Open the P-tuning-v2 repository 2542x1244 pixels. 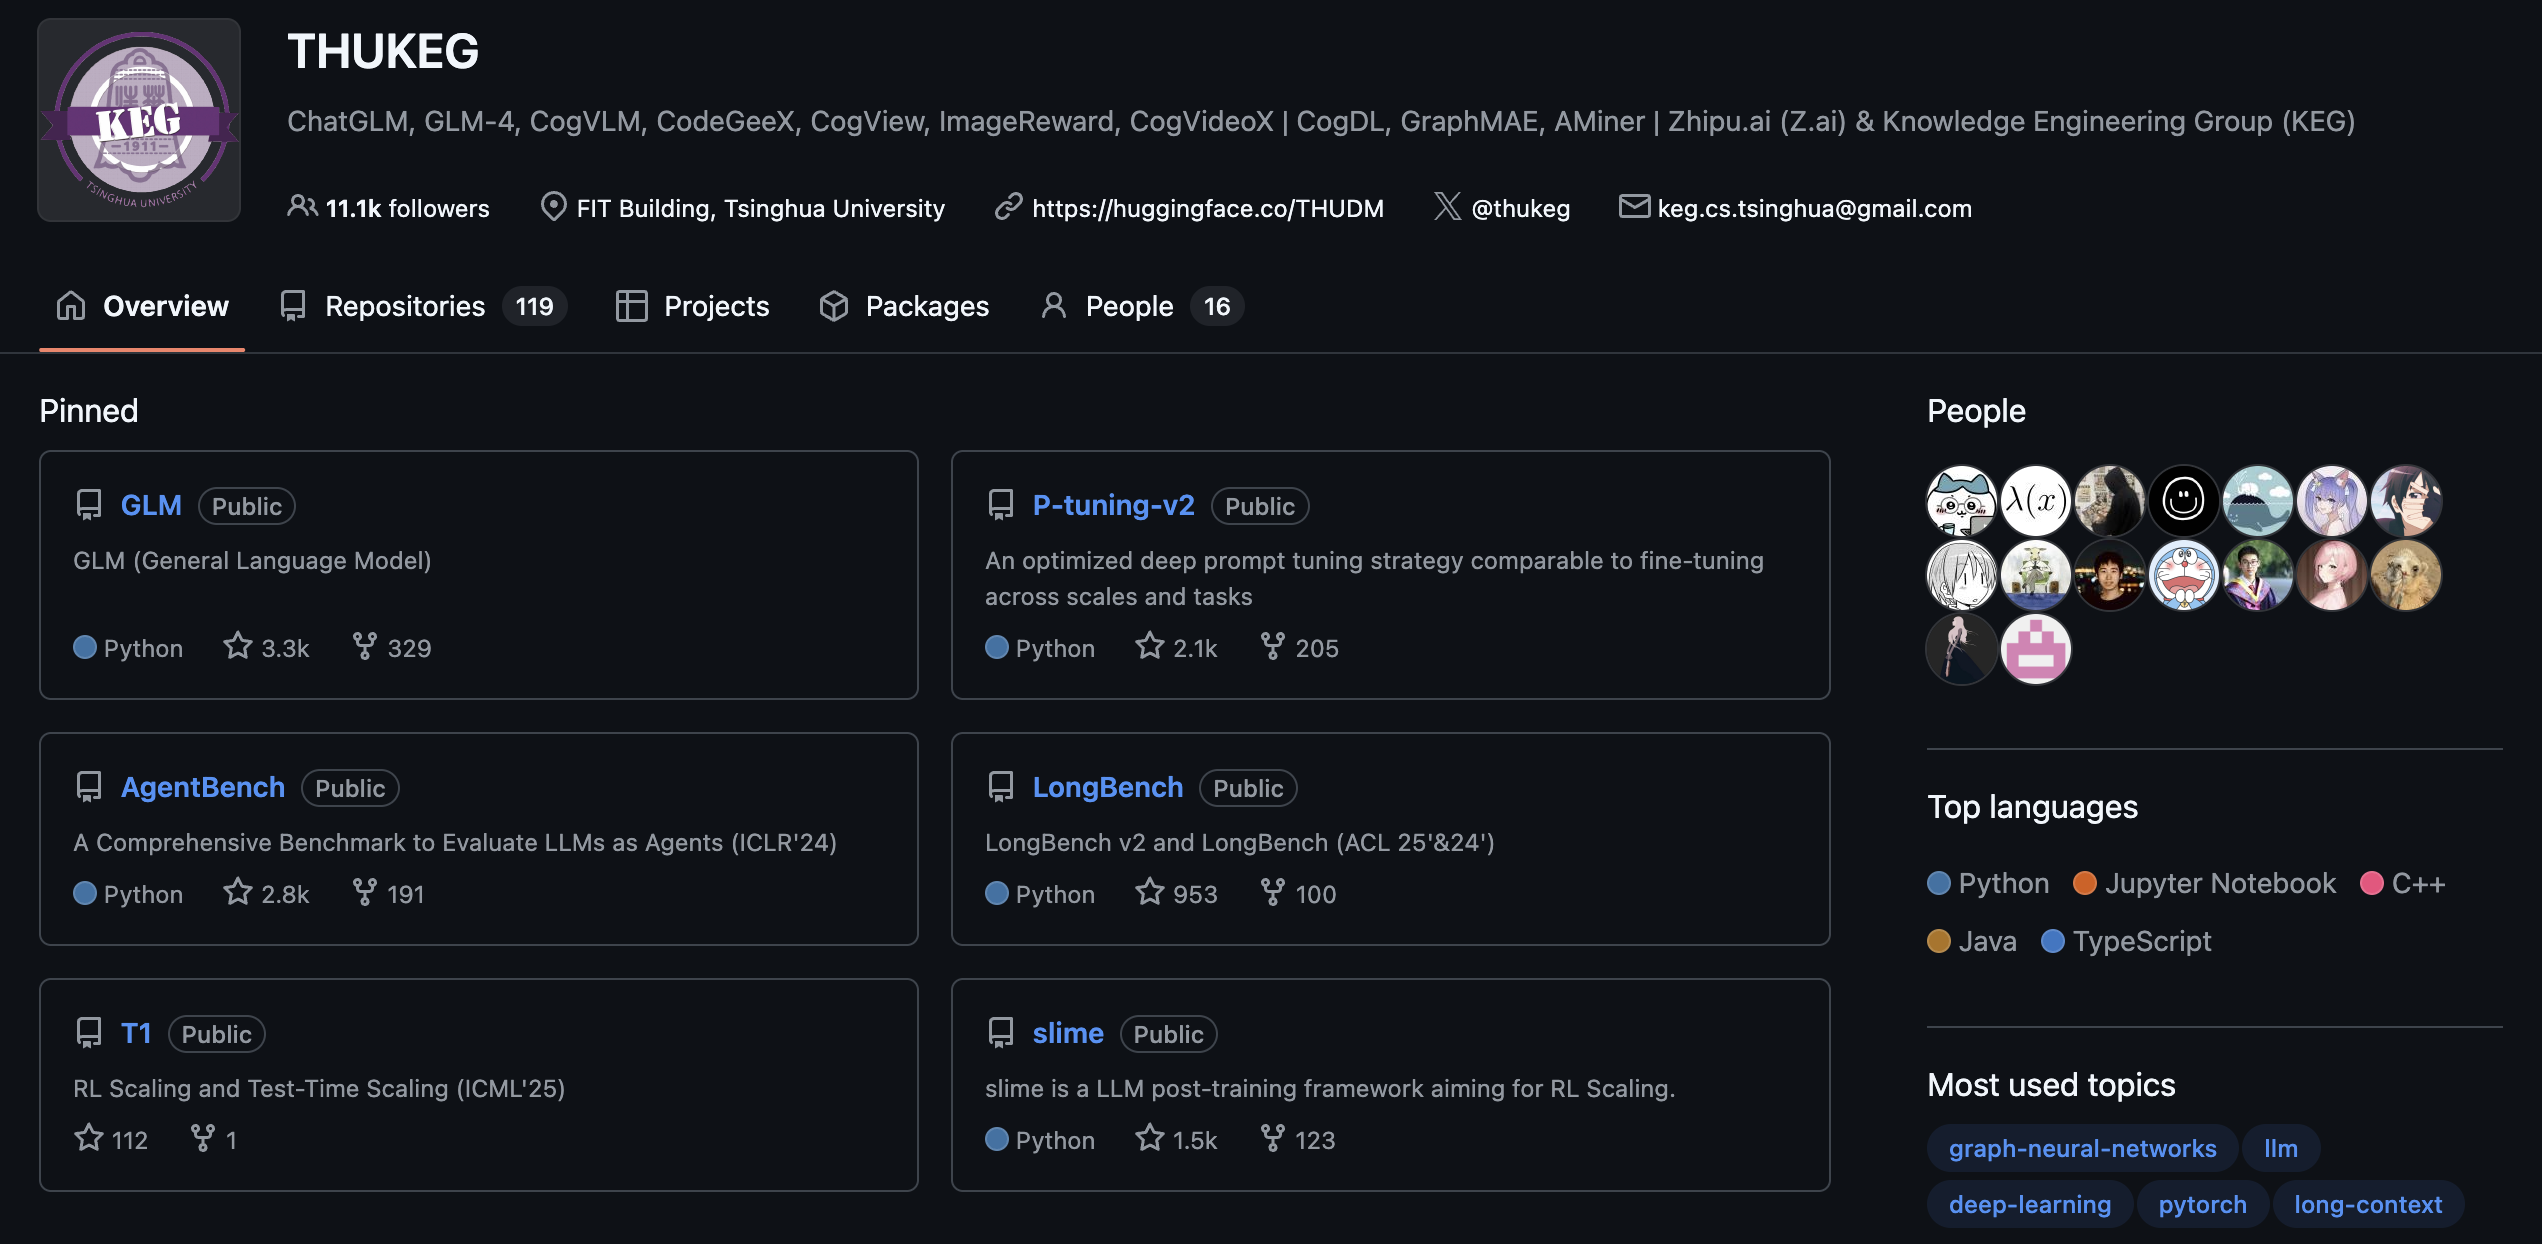point(1114,505)
